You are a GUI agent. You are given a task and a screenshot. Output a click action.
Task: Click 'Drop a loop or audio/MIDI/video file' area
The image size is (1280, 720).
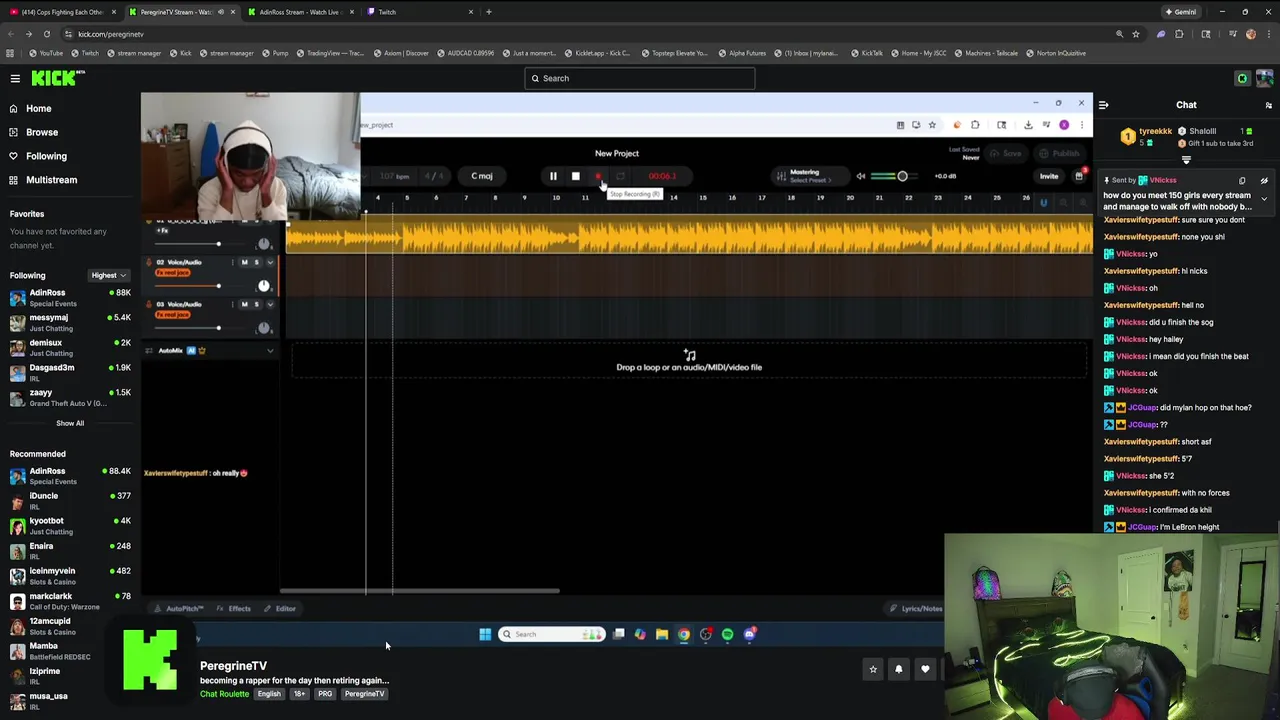point(689,361)
